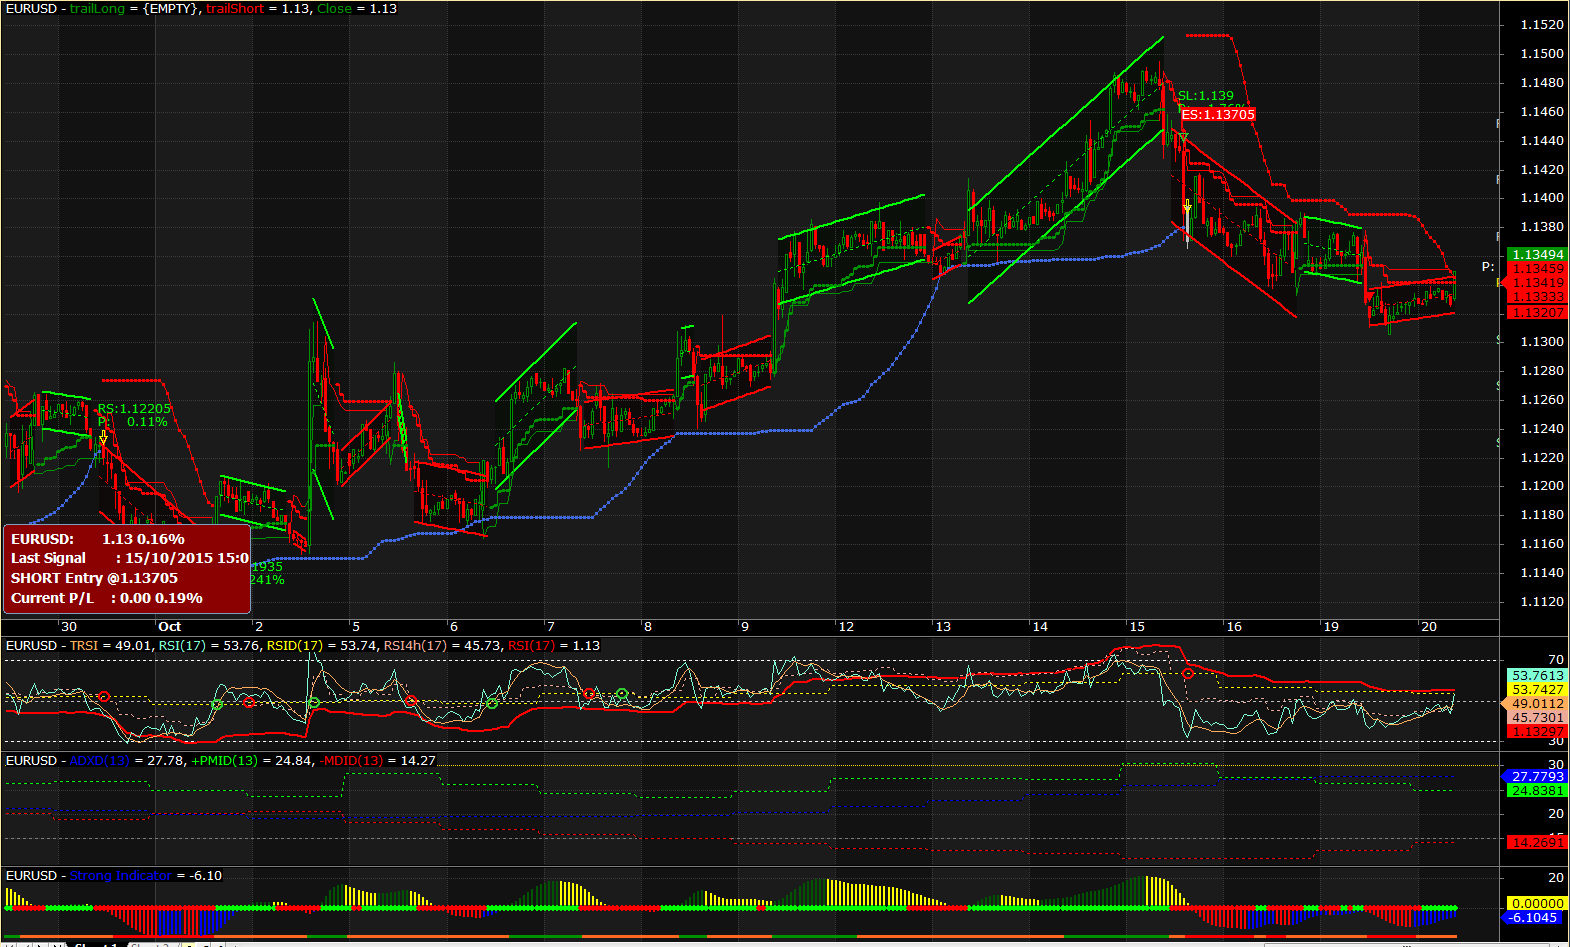Click the green 1.13494 price label
Viewport: 1570px width, 947px height.
[1538, 255]
